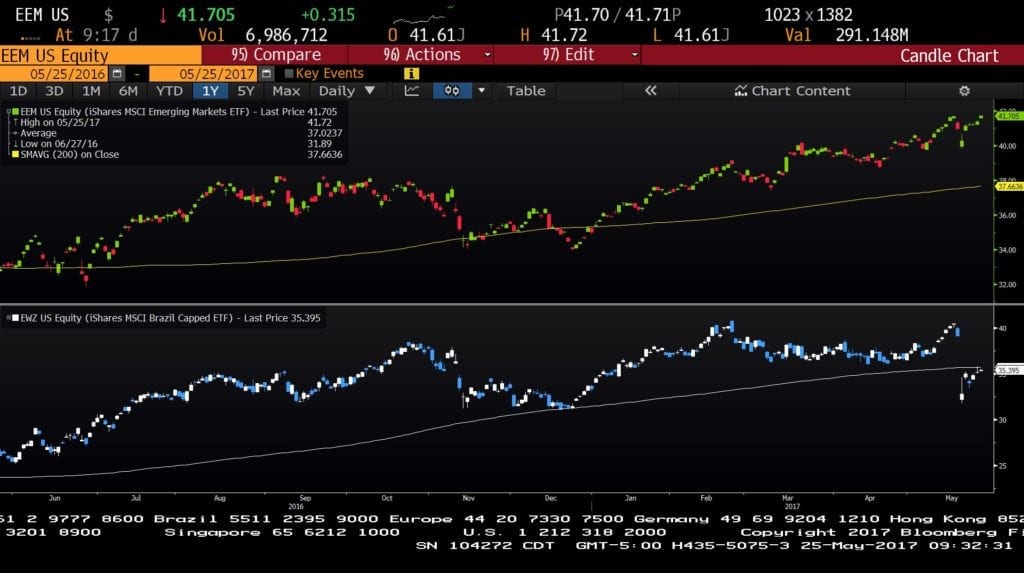Expand the 97) Edit dropdown menu
This screenshot has width=1024, height=573.
tap(634, 55)
